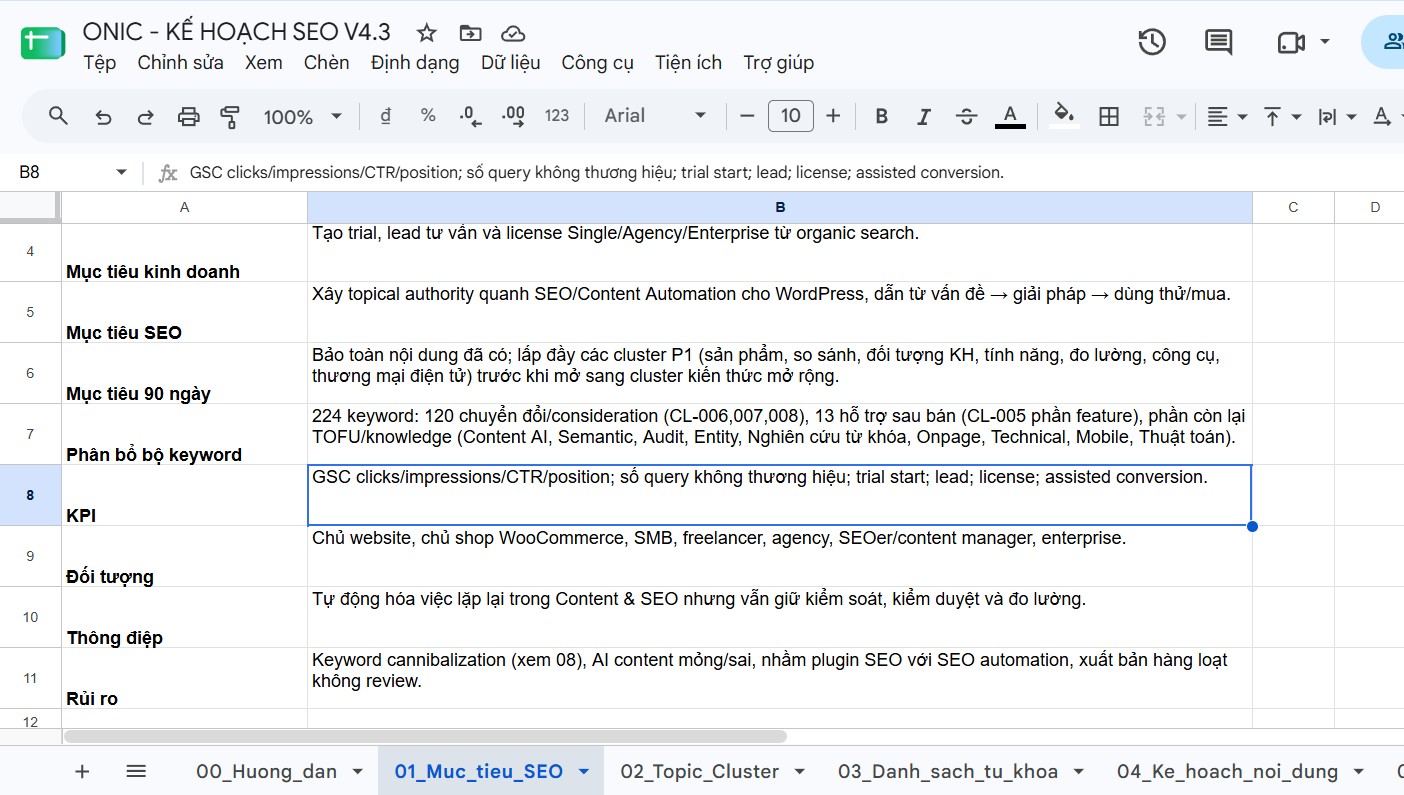
Task: Open the 01_Muc_tieu_SEO tab menu arrow
Action: 584,772
